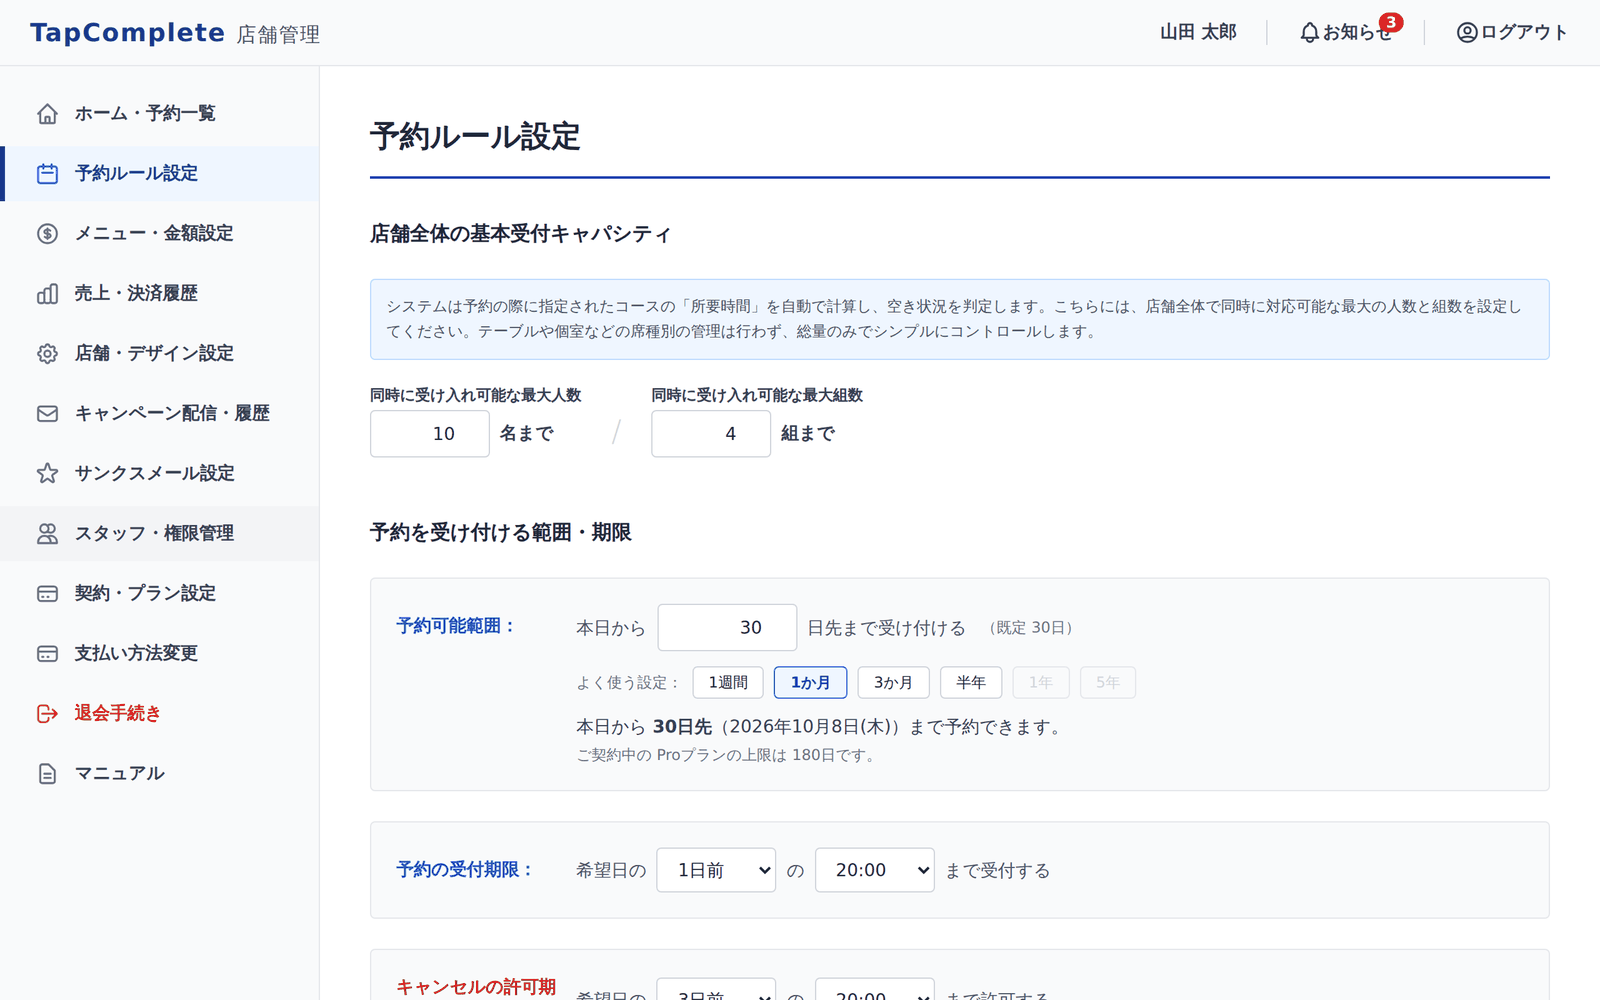
Task: Click the user name 山田 太郎
Action: pyautogui.click(x=1198, y=32)
